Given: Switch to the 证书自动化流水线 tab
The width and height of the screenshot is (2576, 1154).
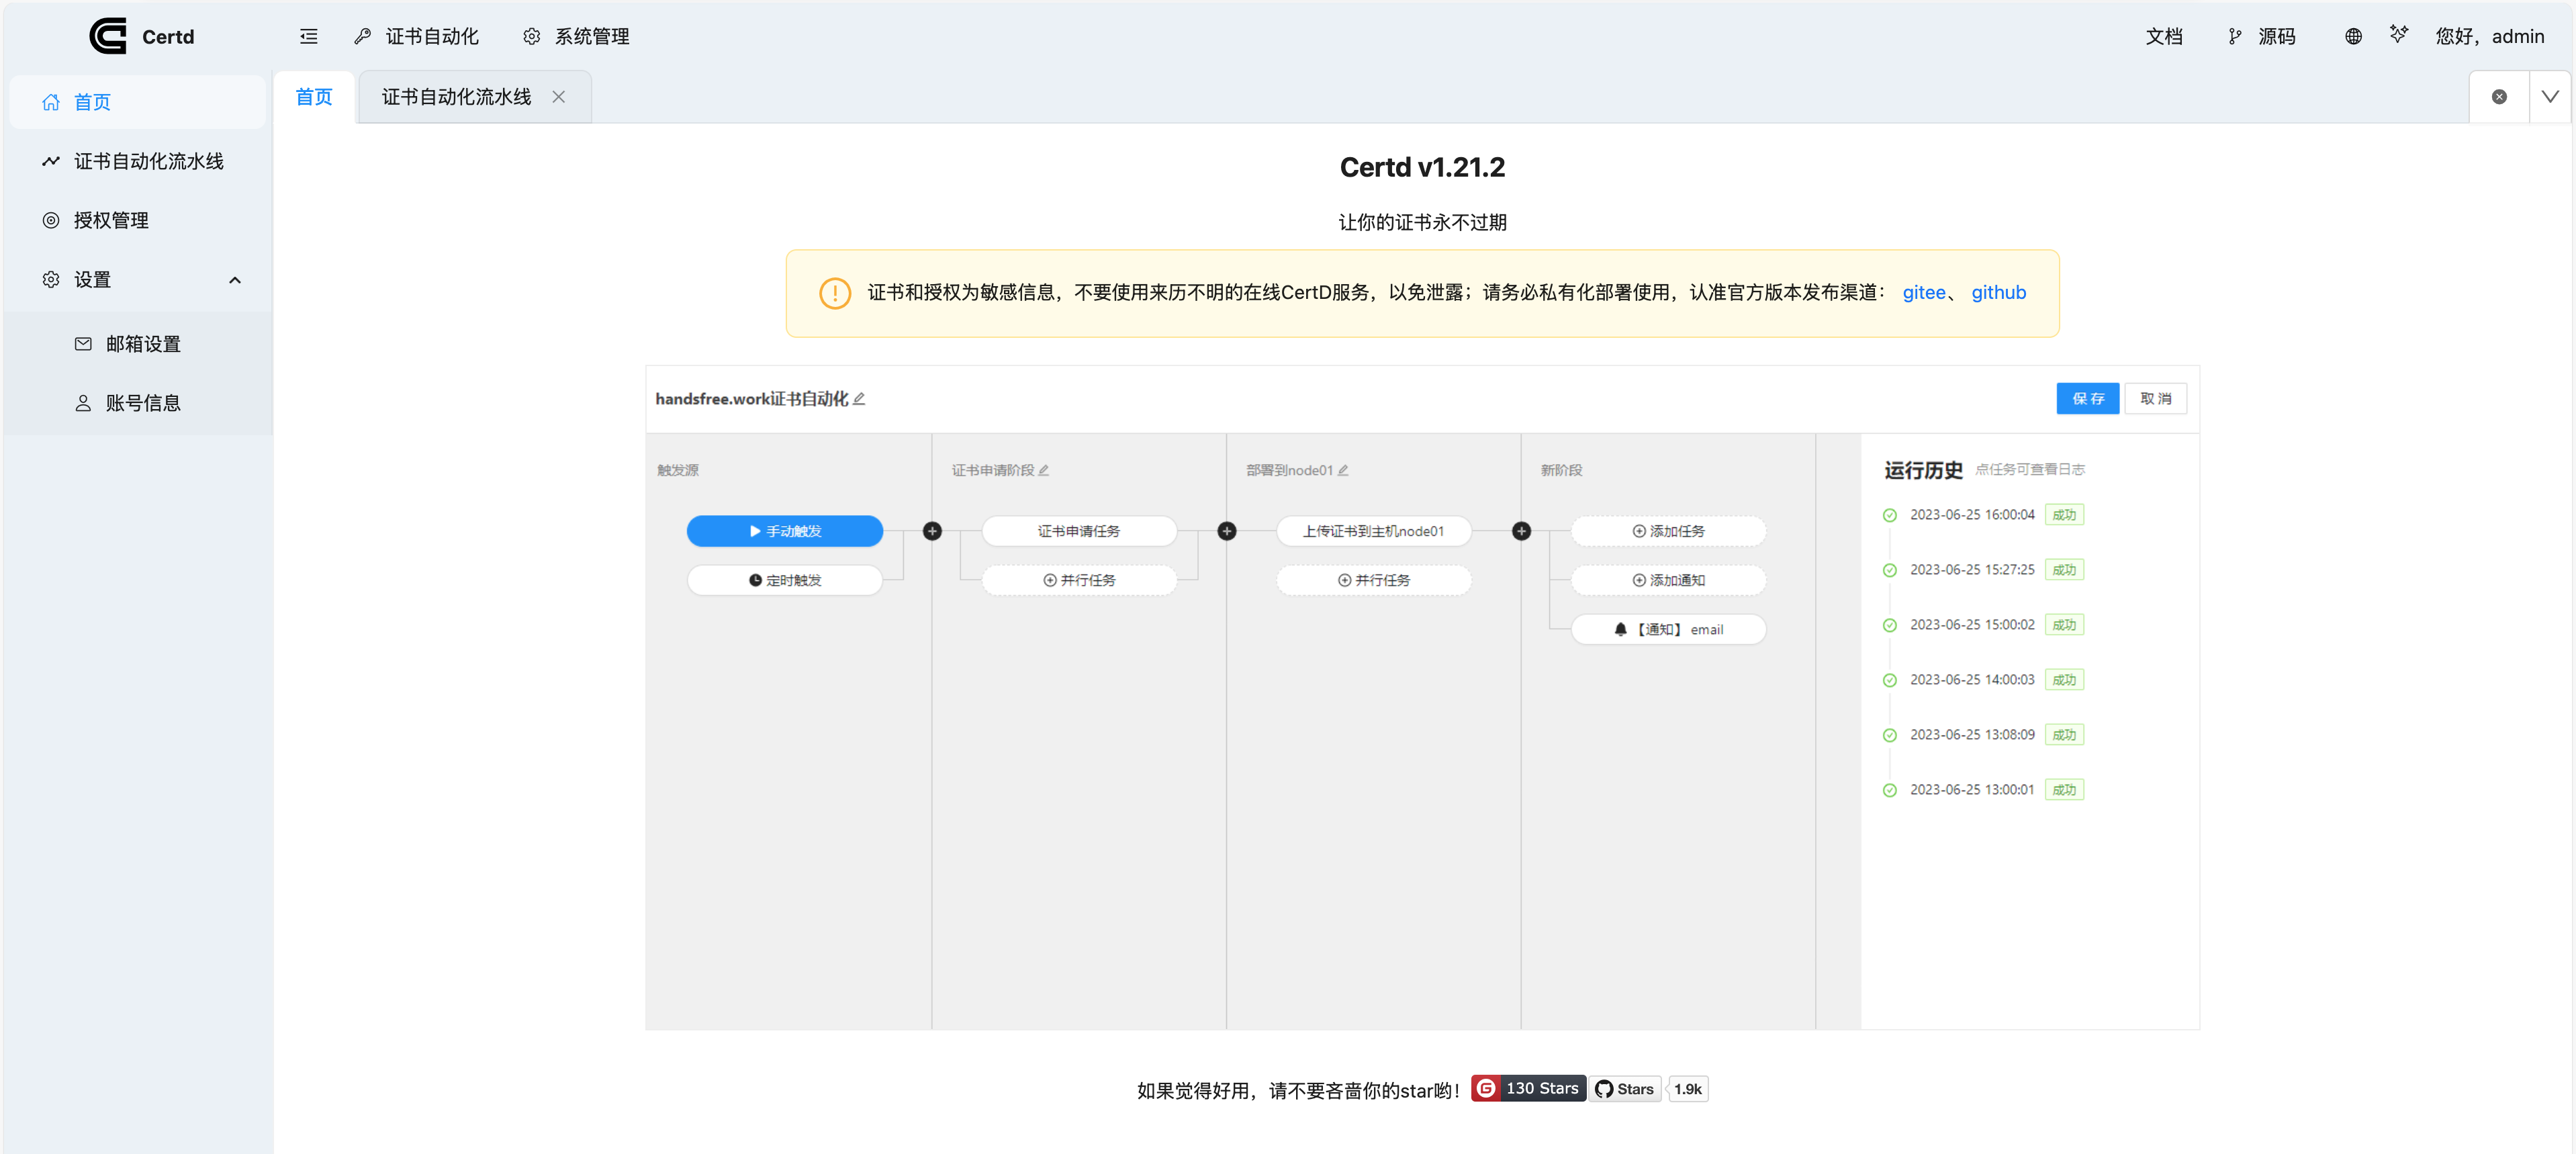Looking at the screenshot, I should [456, 97].
